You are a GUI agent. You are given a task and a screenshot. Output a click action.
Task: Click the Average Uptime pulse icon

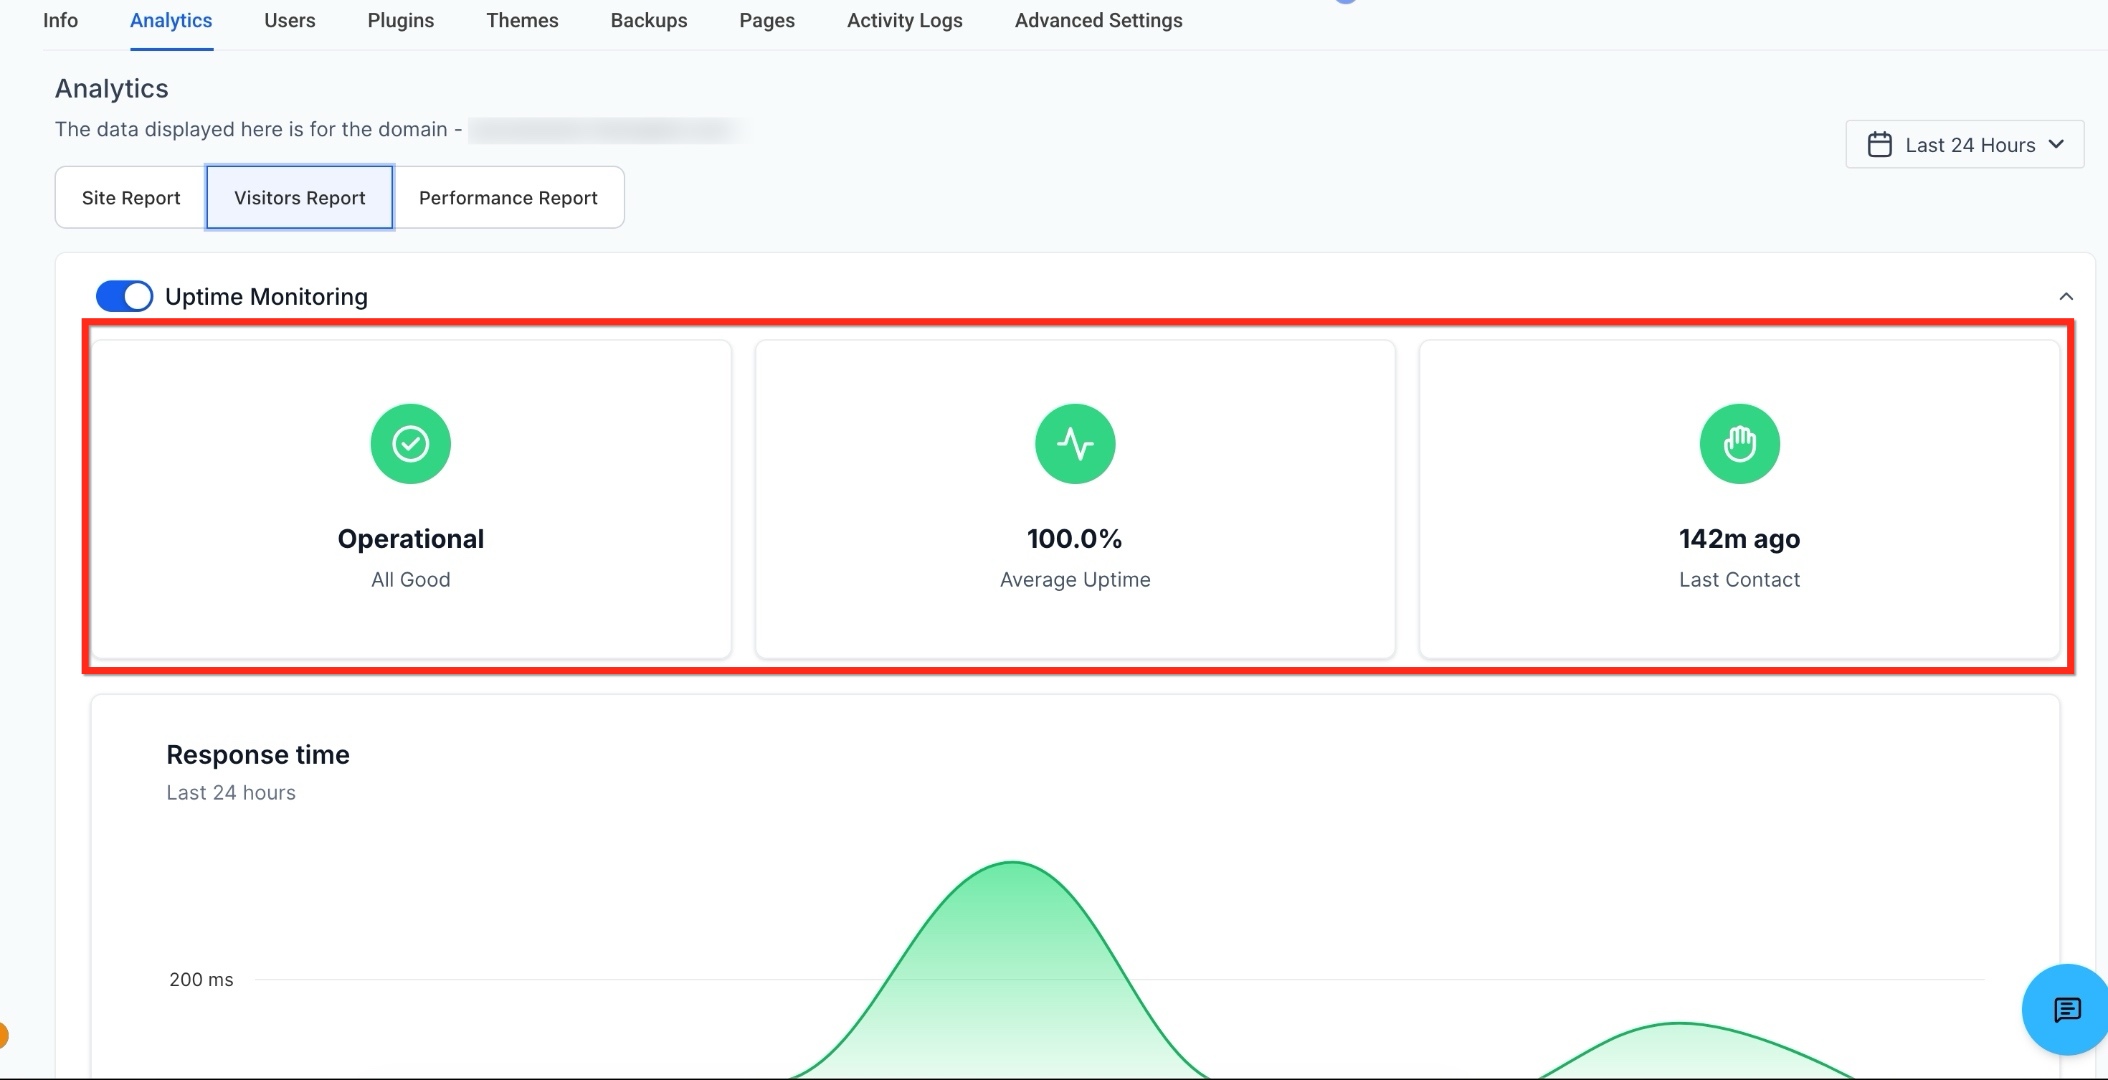click(1075, 443)
